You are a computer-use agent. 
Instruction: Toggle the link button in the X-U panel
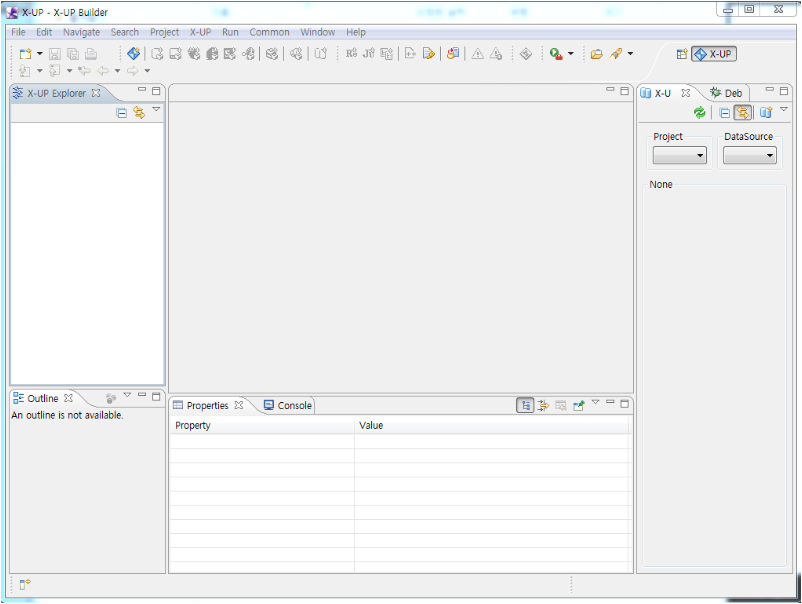(x=743, y=113)
